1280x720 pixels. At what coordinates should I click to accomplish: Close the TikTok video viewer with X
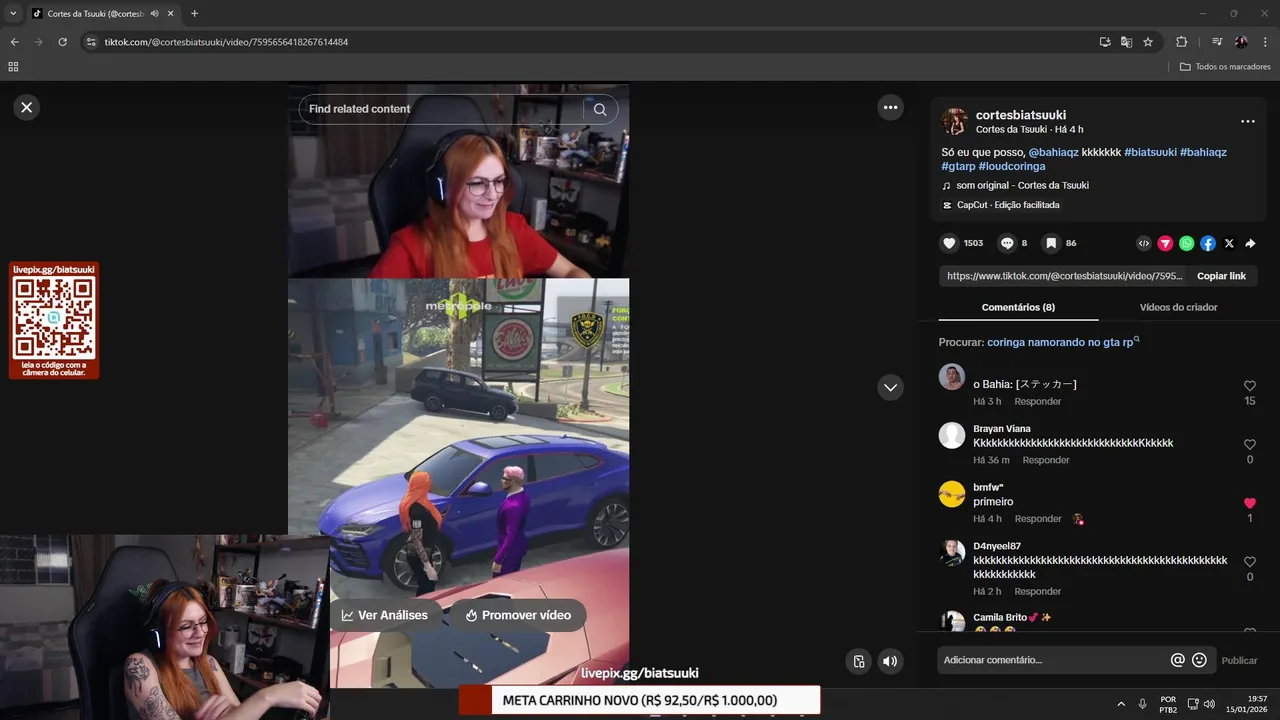27,107
